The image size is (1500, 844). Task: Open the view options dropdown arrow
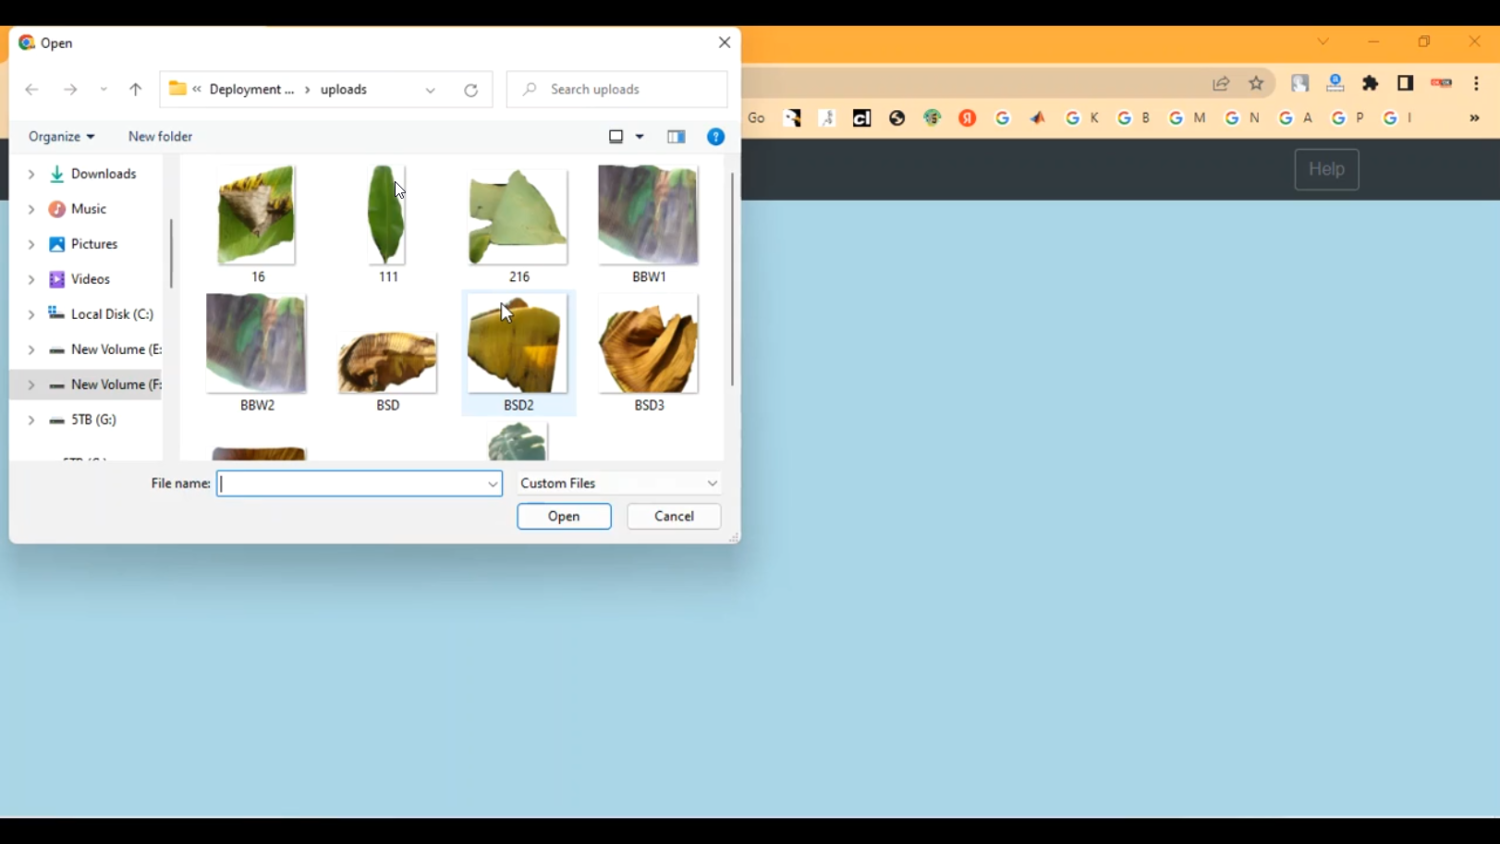(640, 137)
